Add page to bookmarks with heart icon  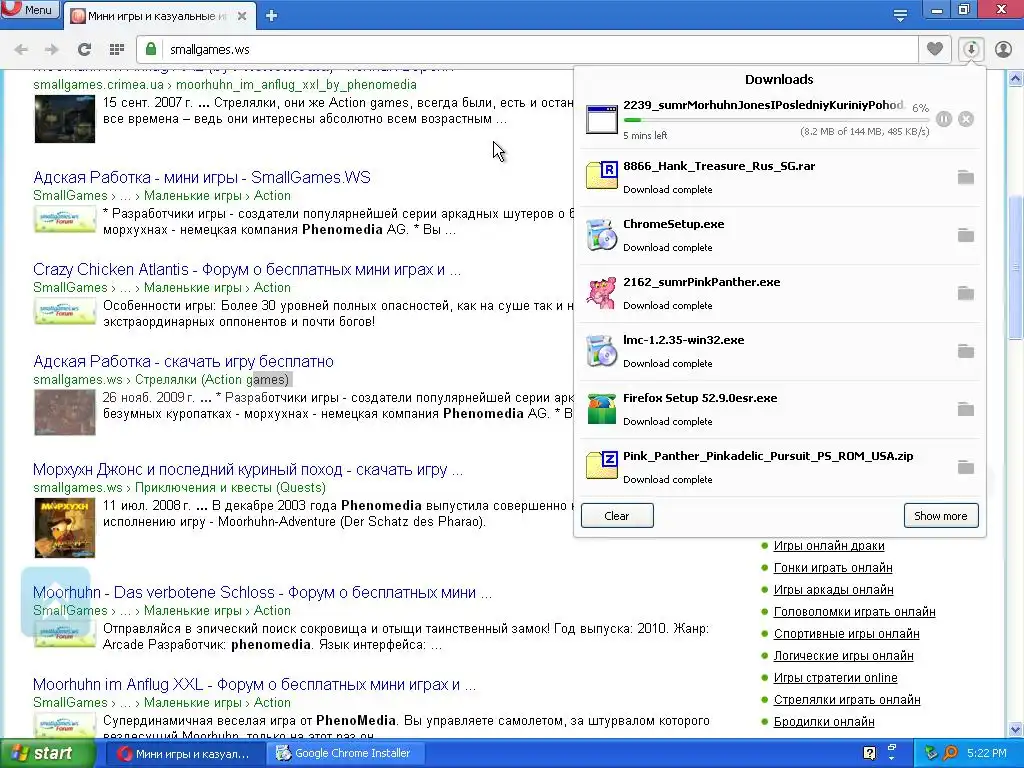pyautogui.click(x=935, y=49)
